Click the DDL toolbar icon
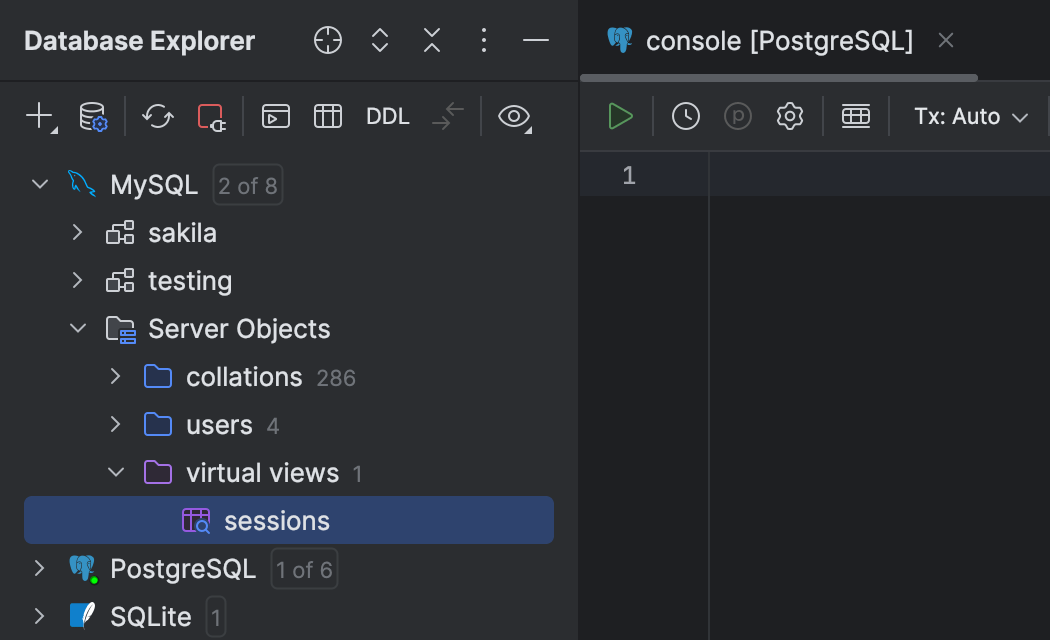The image size is (1050, 640). pos(388,116)
